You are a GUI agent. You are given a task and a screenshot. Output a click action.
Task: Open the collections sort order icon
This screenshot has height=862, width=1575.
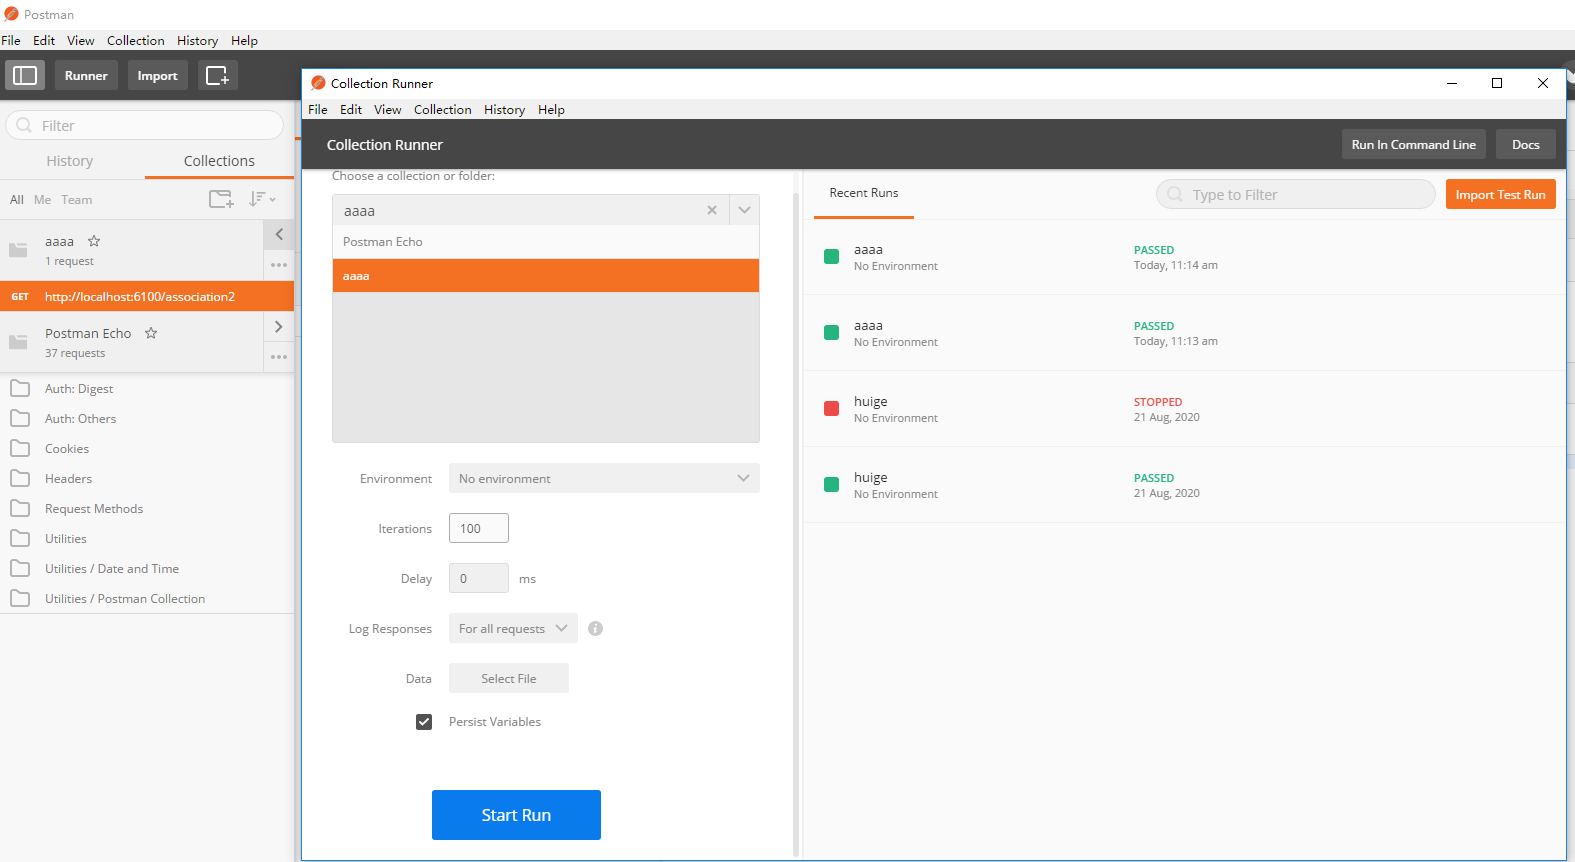pyautogui.click(x=262, y=199)
